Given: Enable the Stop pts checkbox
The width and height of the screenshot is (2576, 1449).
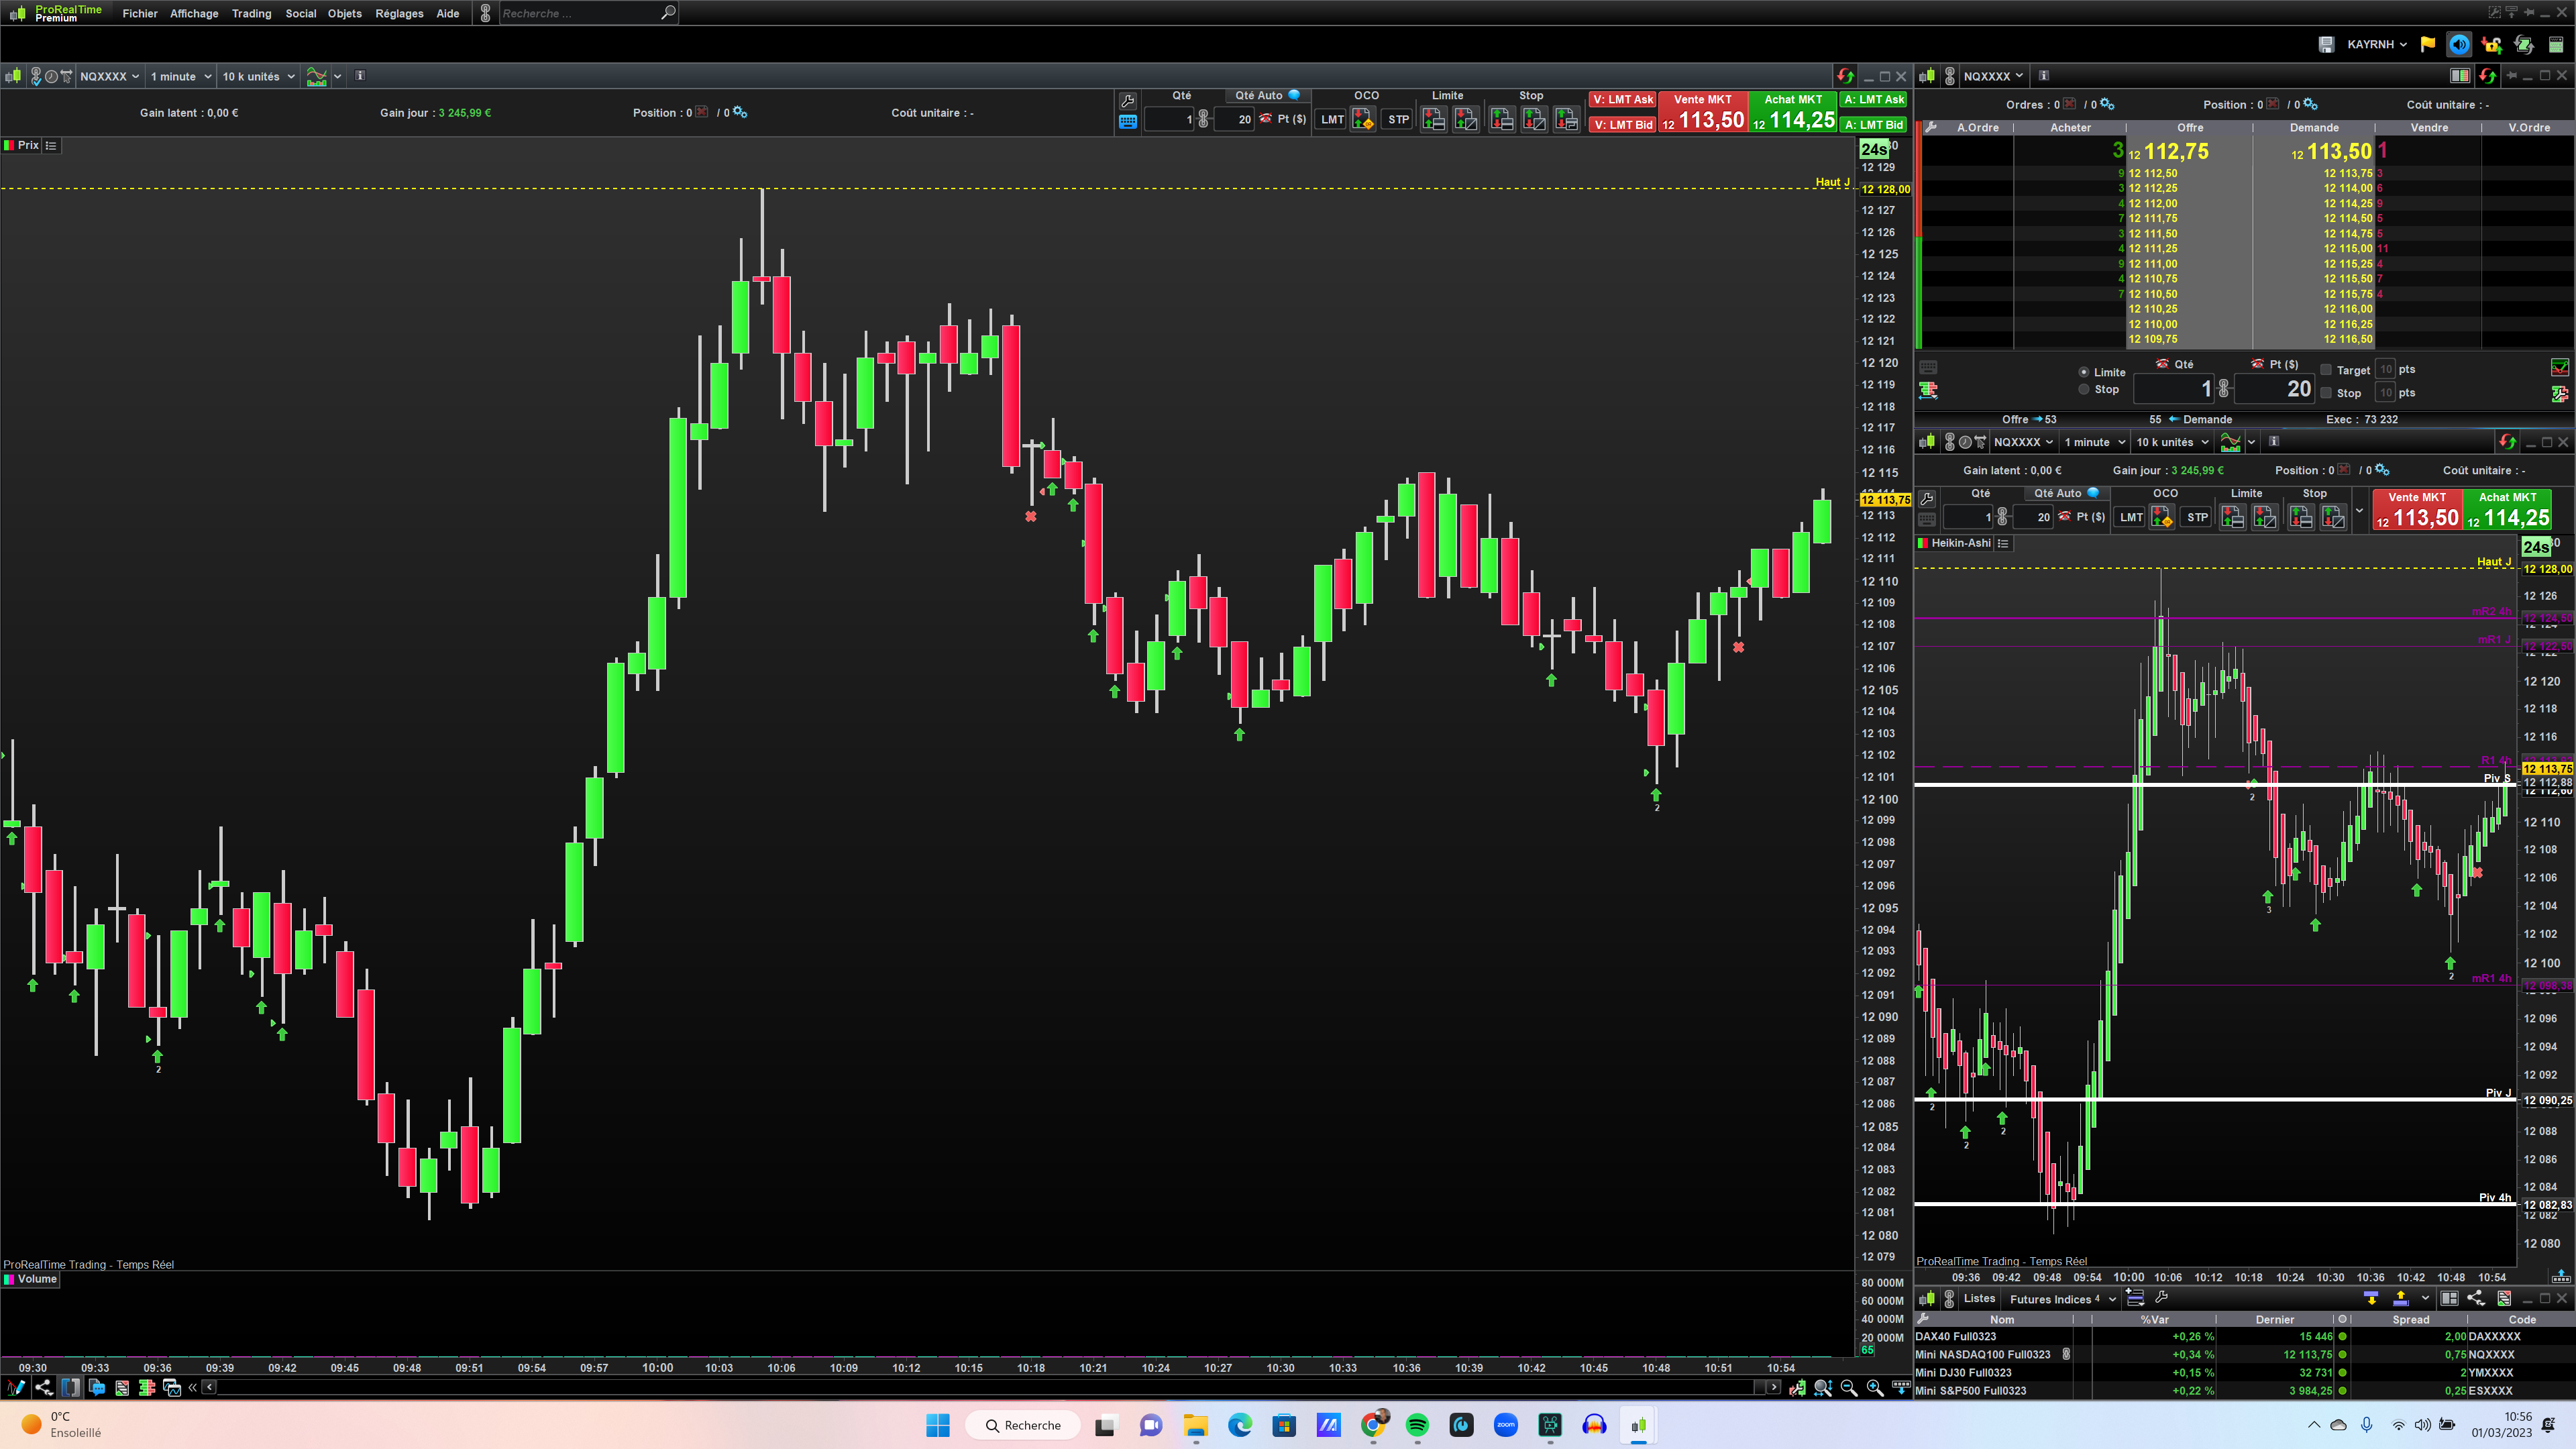Looking at the screenshot, I should point(2326,393).
